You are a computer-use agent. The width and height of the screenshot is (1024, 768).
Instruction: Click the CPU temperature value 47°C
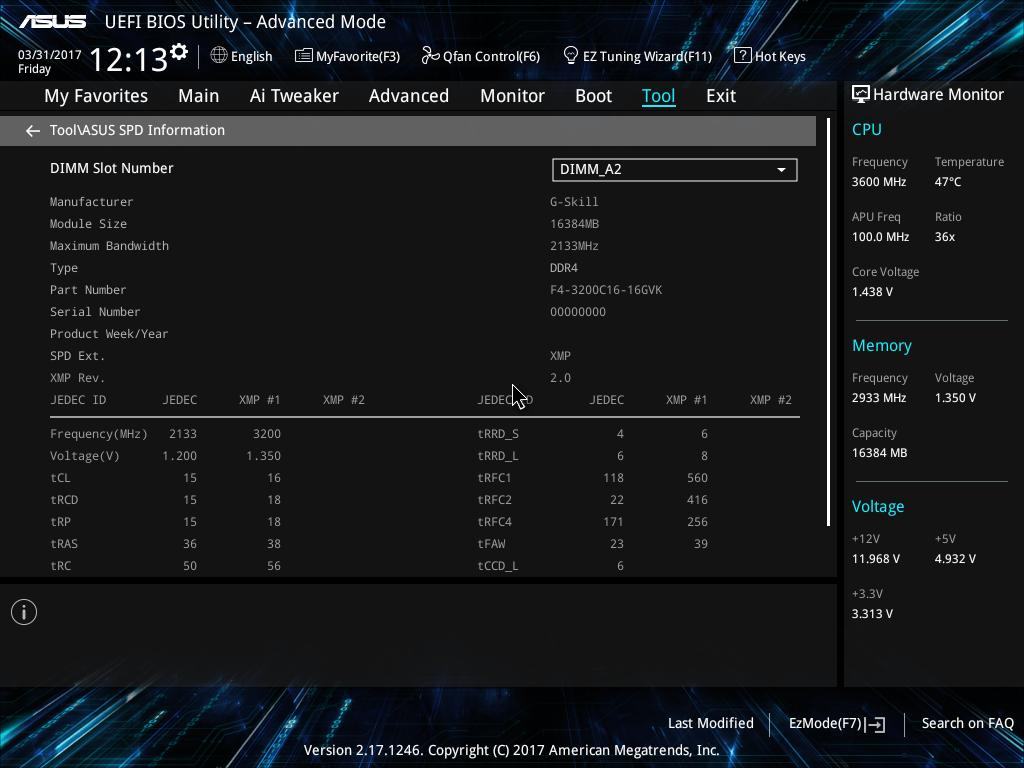coord(948,182)
